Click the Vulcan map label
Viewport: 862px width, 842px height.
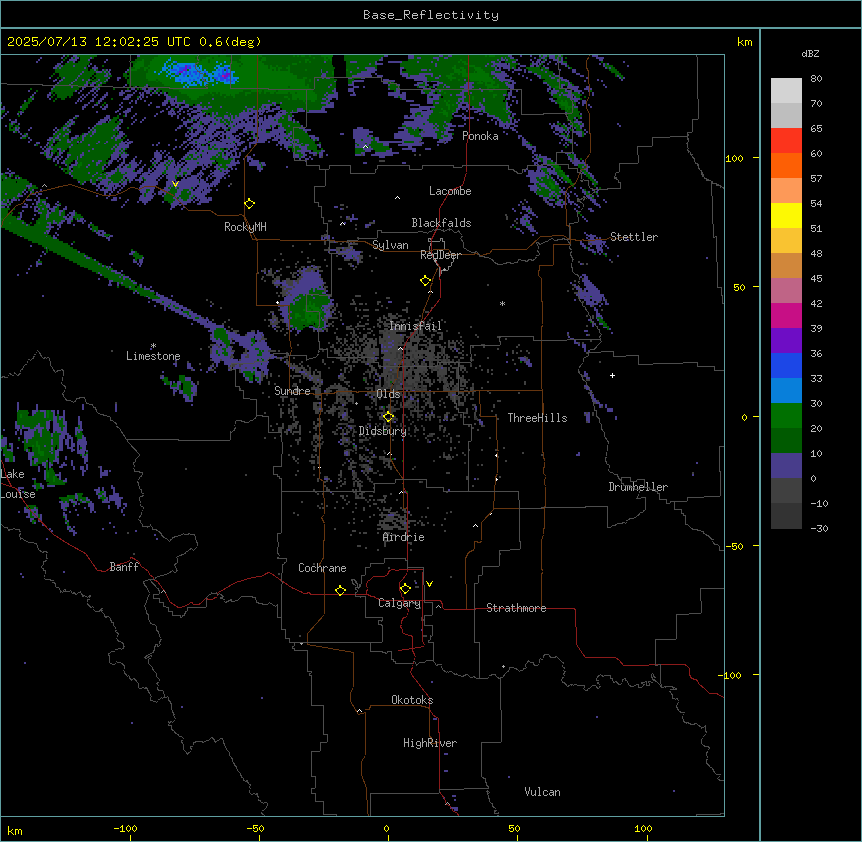point(543,792)
